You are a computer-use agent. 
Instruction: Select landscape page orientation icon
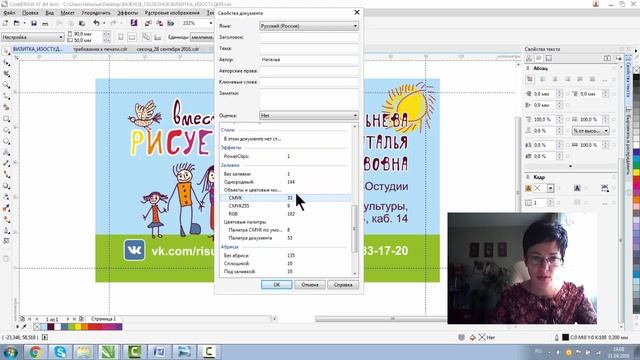coord(132,37)
